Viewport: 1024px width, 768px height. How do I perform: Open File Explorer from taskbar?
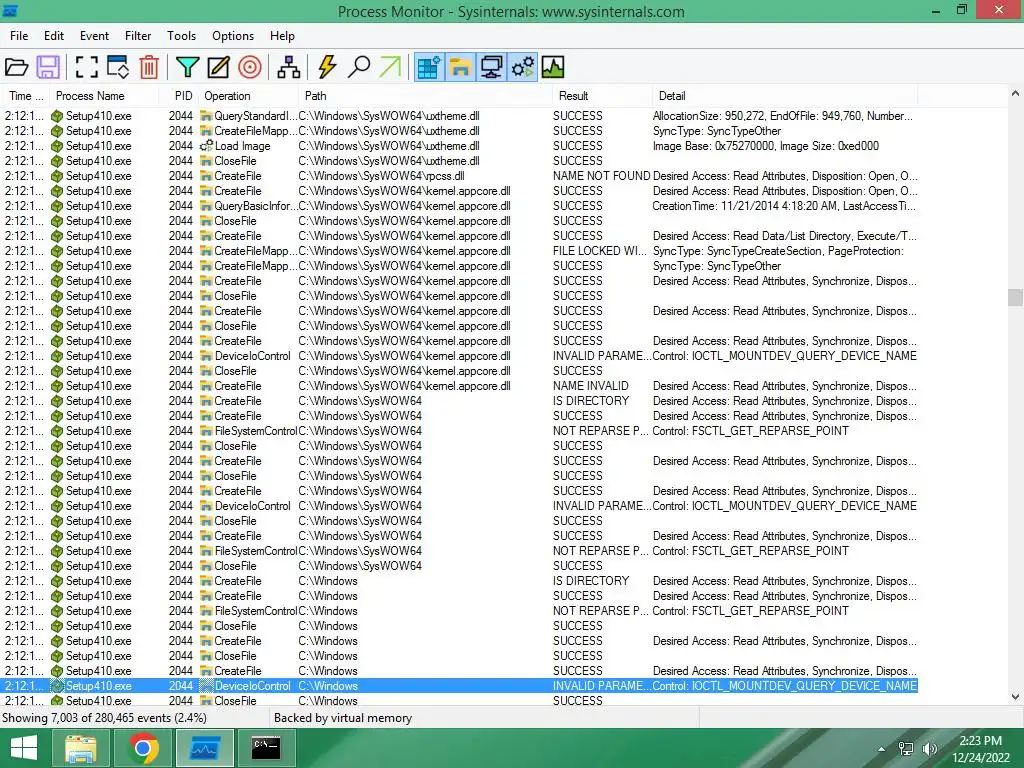coord(81,748)
